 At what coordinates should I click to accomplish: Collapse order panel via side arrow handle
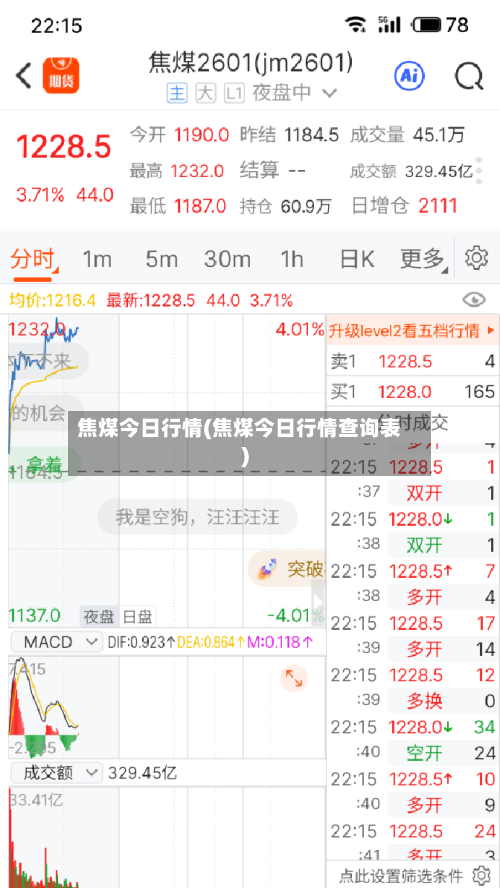[318, 603]
